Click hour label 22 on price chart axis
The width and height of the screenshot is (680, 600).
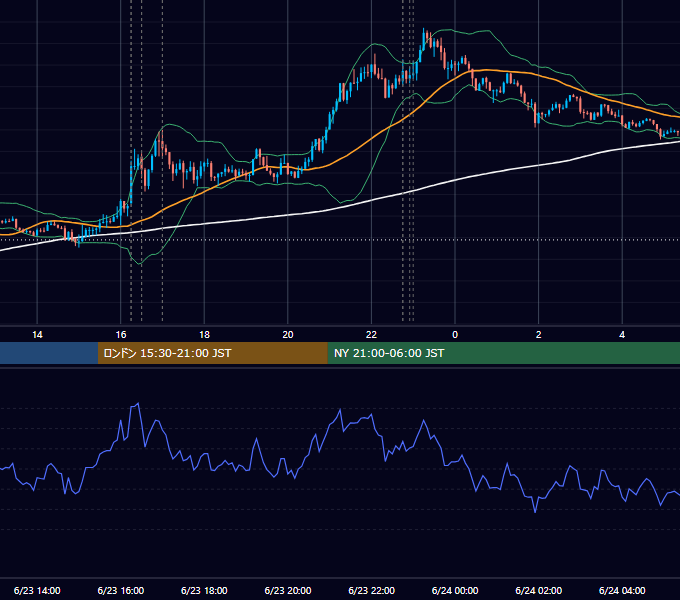click(x=372, y=335)
